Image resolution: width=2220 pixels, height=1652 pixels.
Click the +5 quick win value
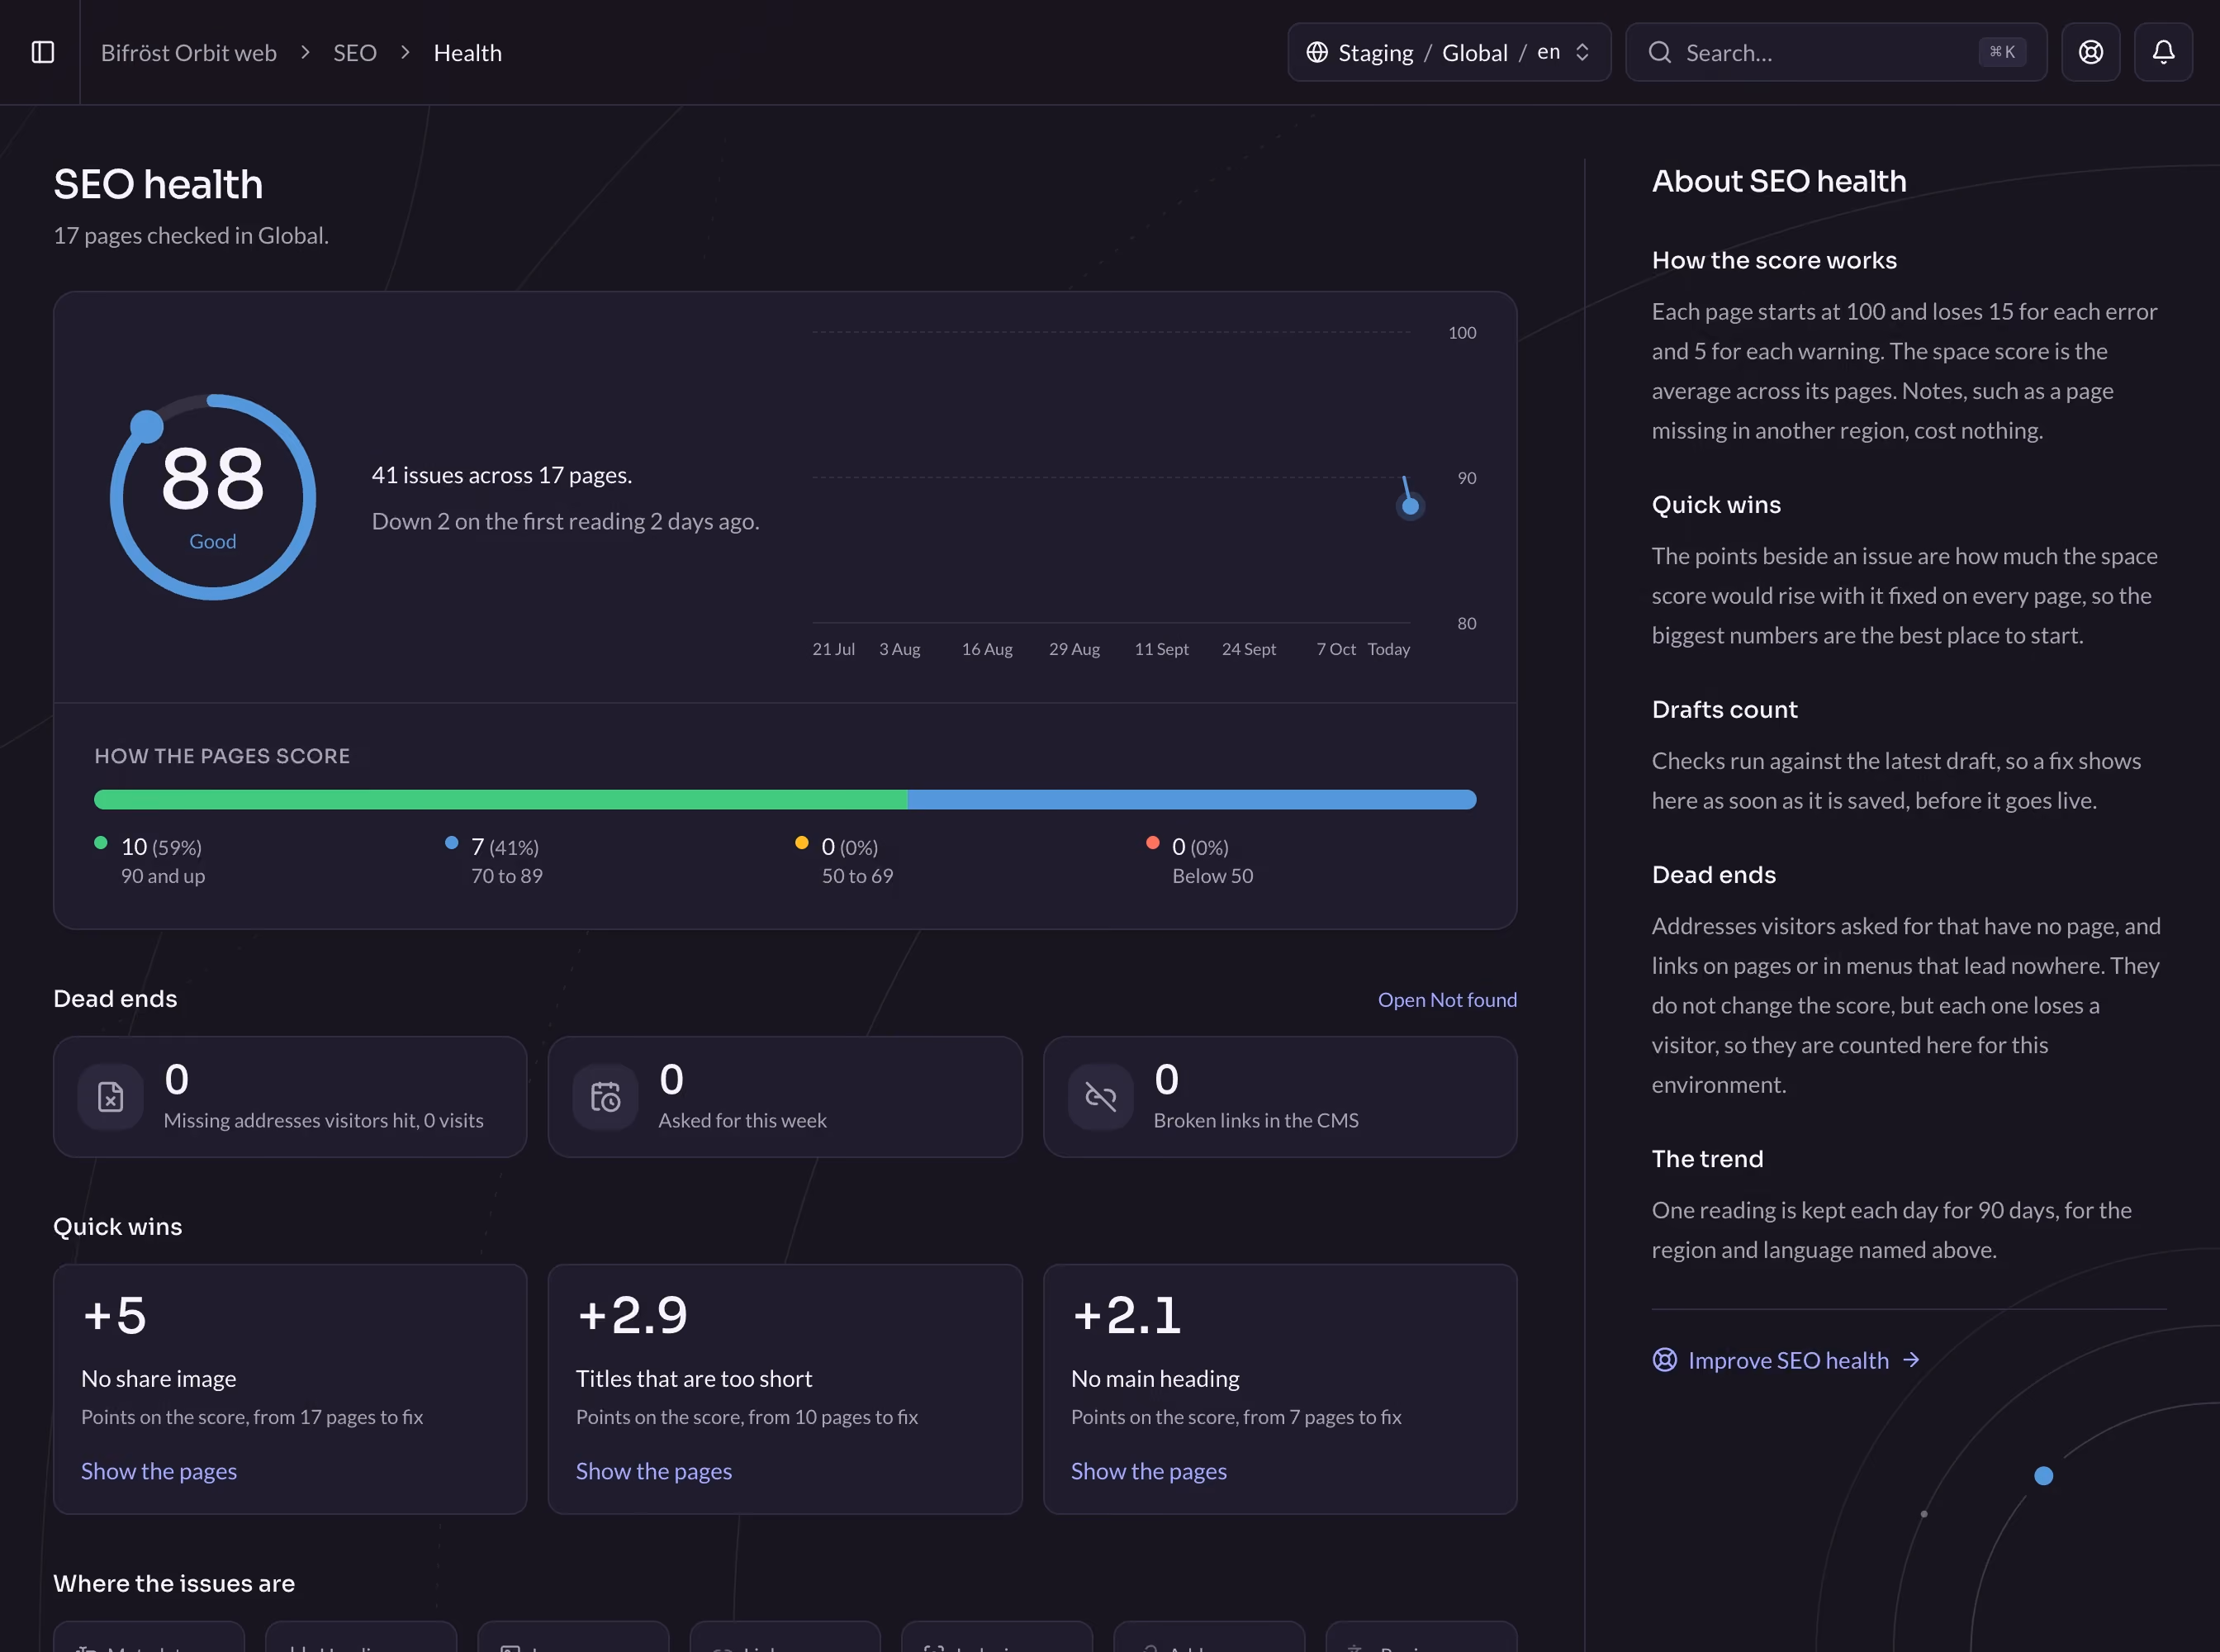pyautogui.click(x=114, y=1315)
